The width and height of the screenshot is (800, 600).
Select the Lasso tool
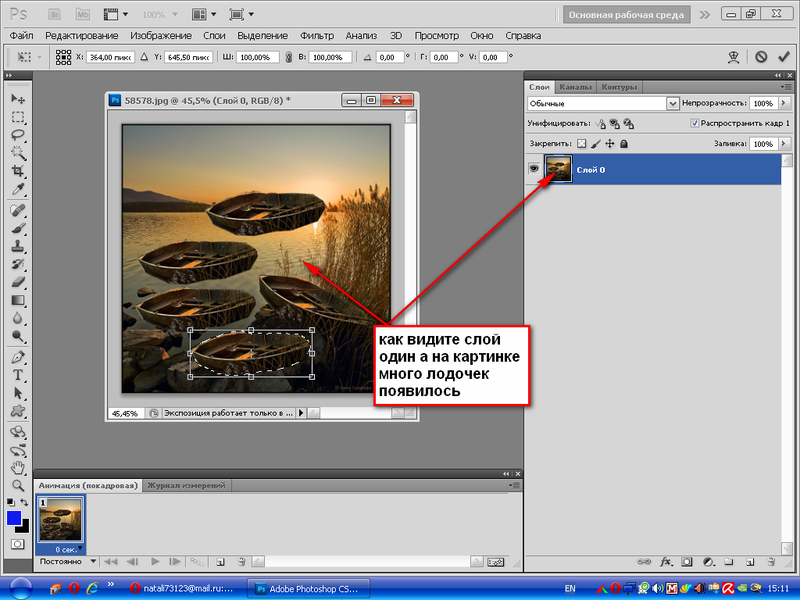(18, 135)
